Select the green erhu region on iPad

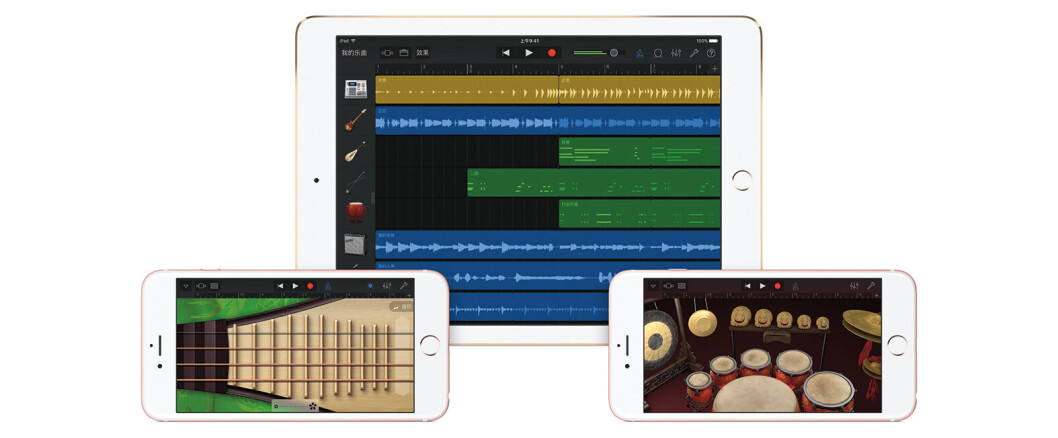[x=594, y=182]
